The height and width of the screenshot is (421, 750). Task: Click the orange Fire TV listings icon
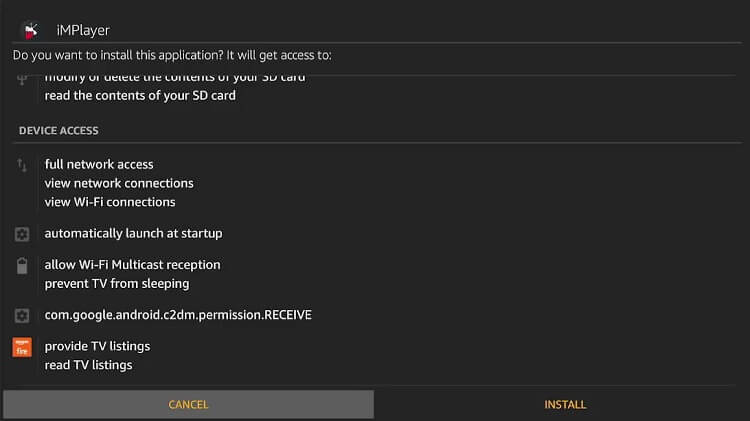(x=22, y=347)
